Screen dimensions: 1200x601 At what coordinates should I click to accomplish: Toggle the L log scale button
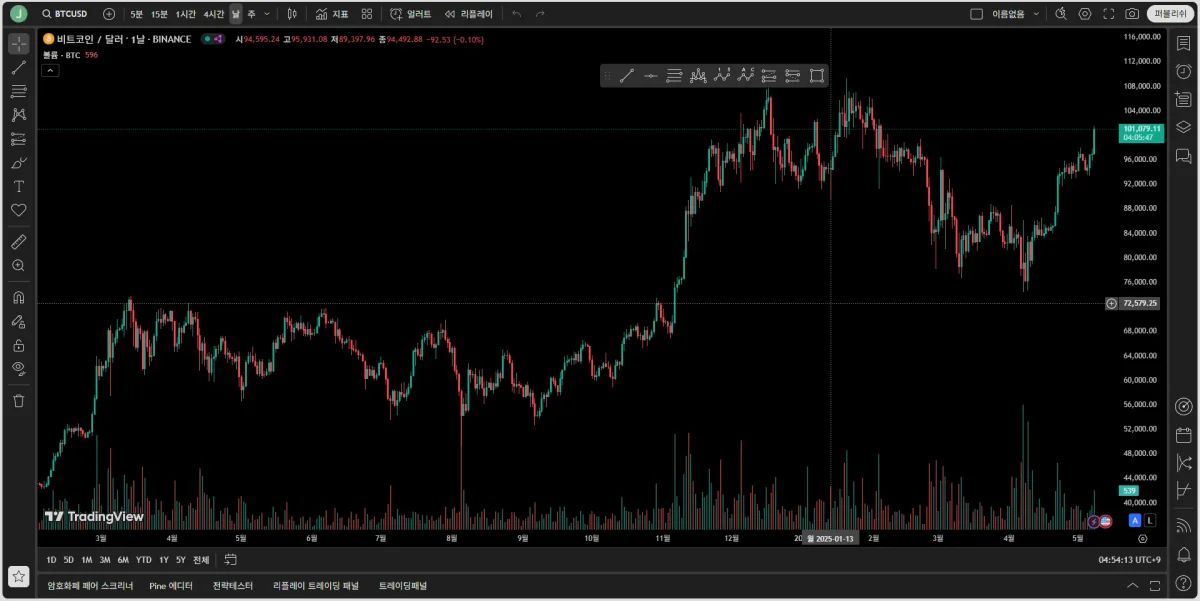1151,521
